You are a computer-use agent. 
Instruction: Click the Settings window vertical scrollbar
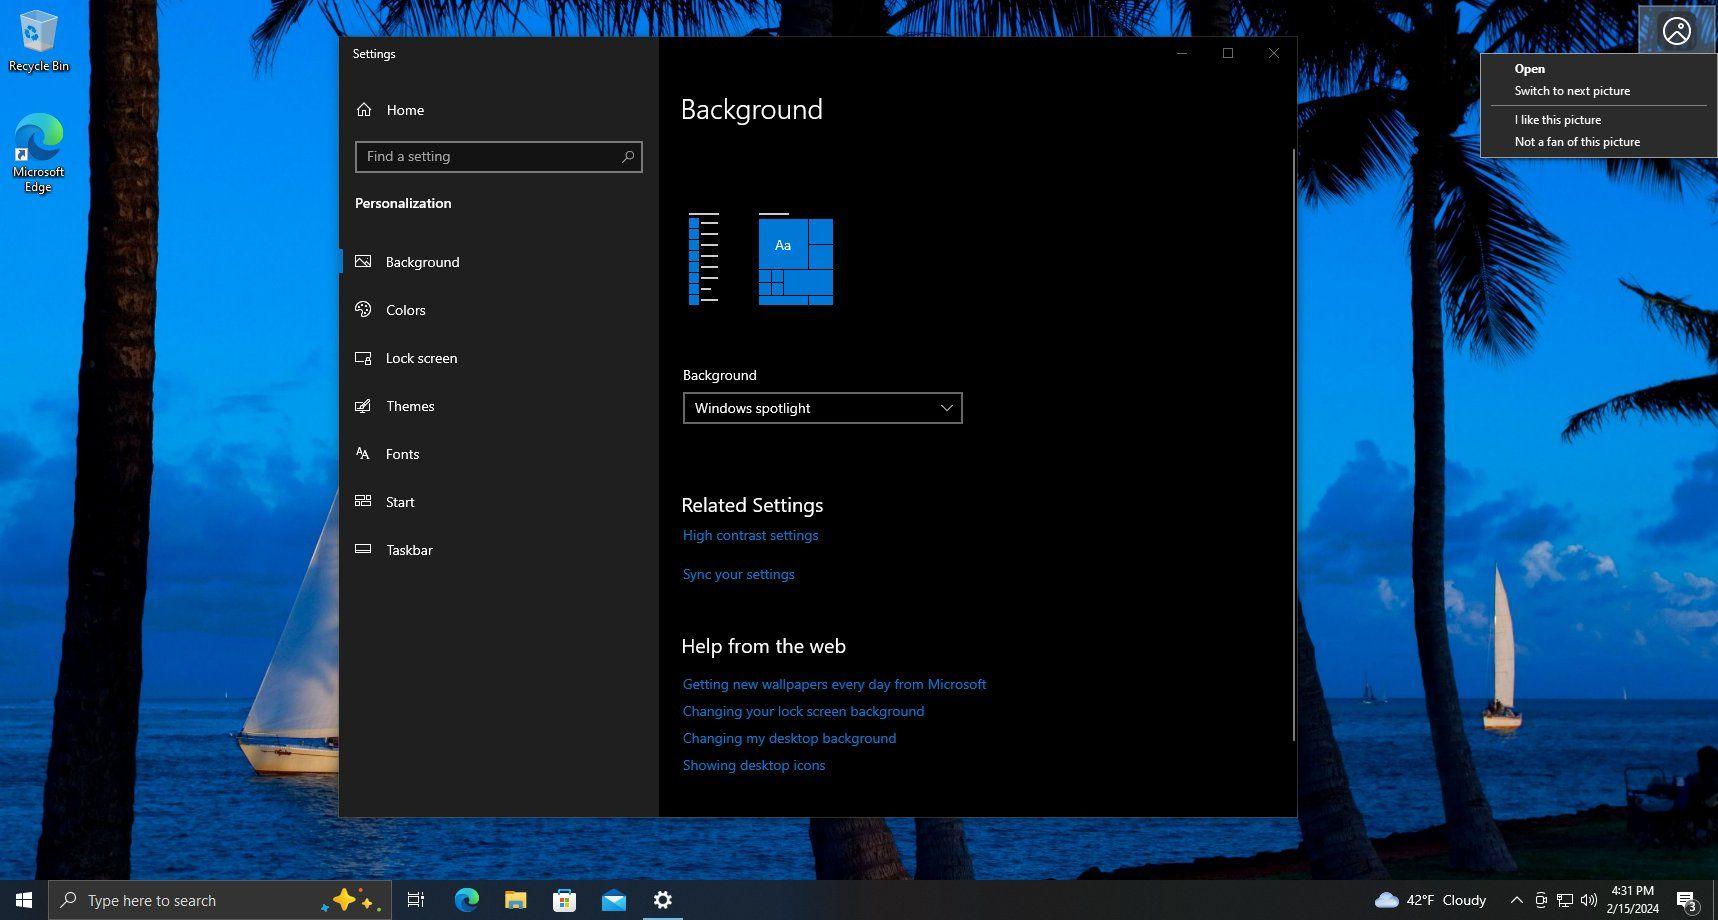tap(1294, 445)
